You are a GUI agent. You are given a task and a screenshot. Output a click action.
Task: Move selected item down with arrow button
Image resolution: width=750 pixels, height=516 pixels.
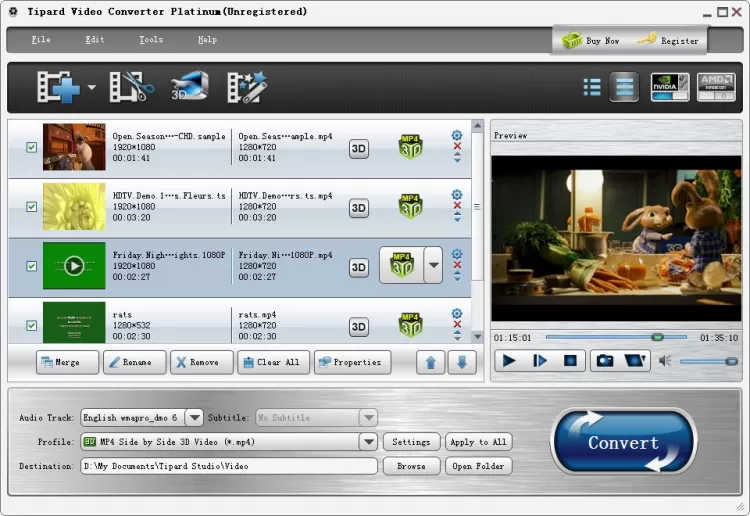(462, 362)
